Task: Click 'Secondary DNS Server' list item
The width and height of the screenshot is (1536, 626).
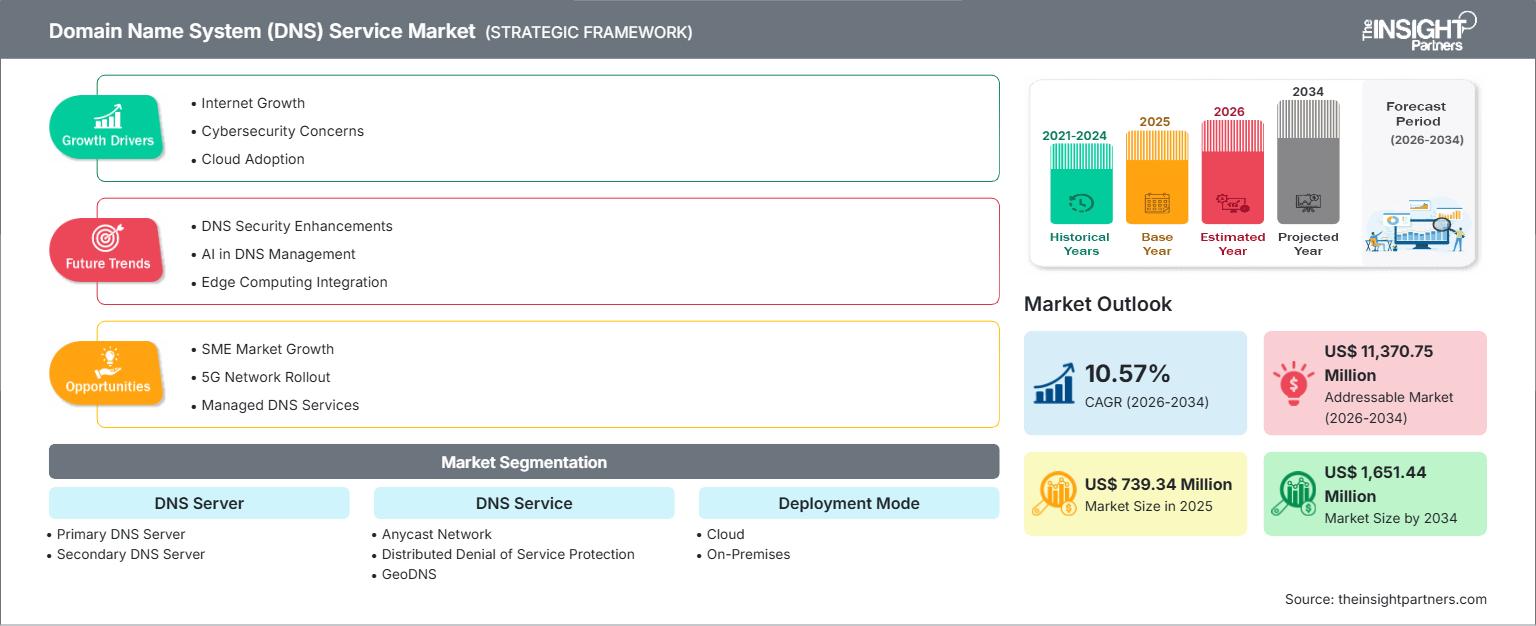Action: point(131,554)
